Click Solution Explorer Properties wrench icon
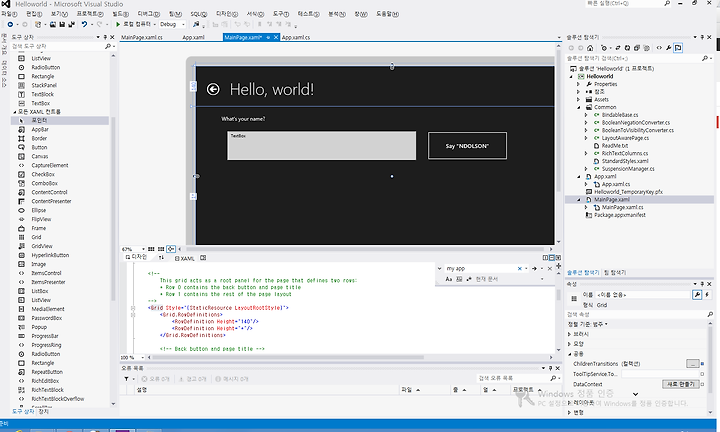This screenshot has width=720, height=432. (669, 48)
